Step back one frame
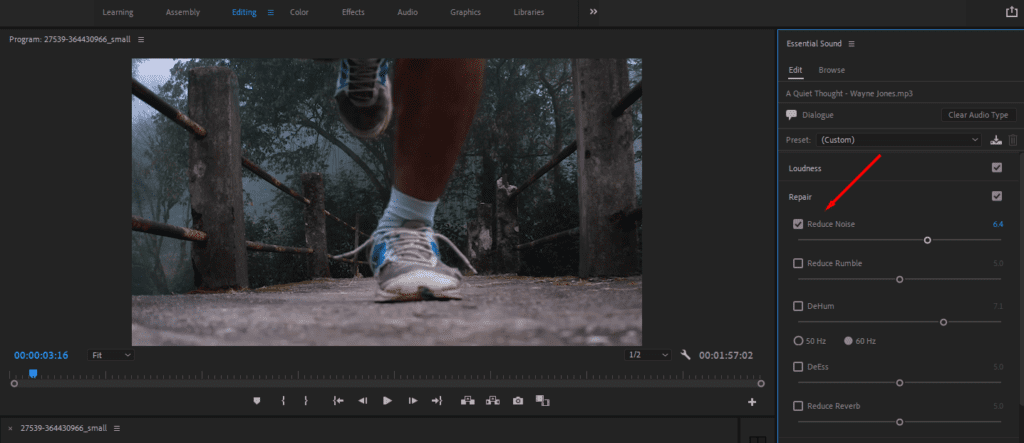 click(x=362, y=401)
